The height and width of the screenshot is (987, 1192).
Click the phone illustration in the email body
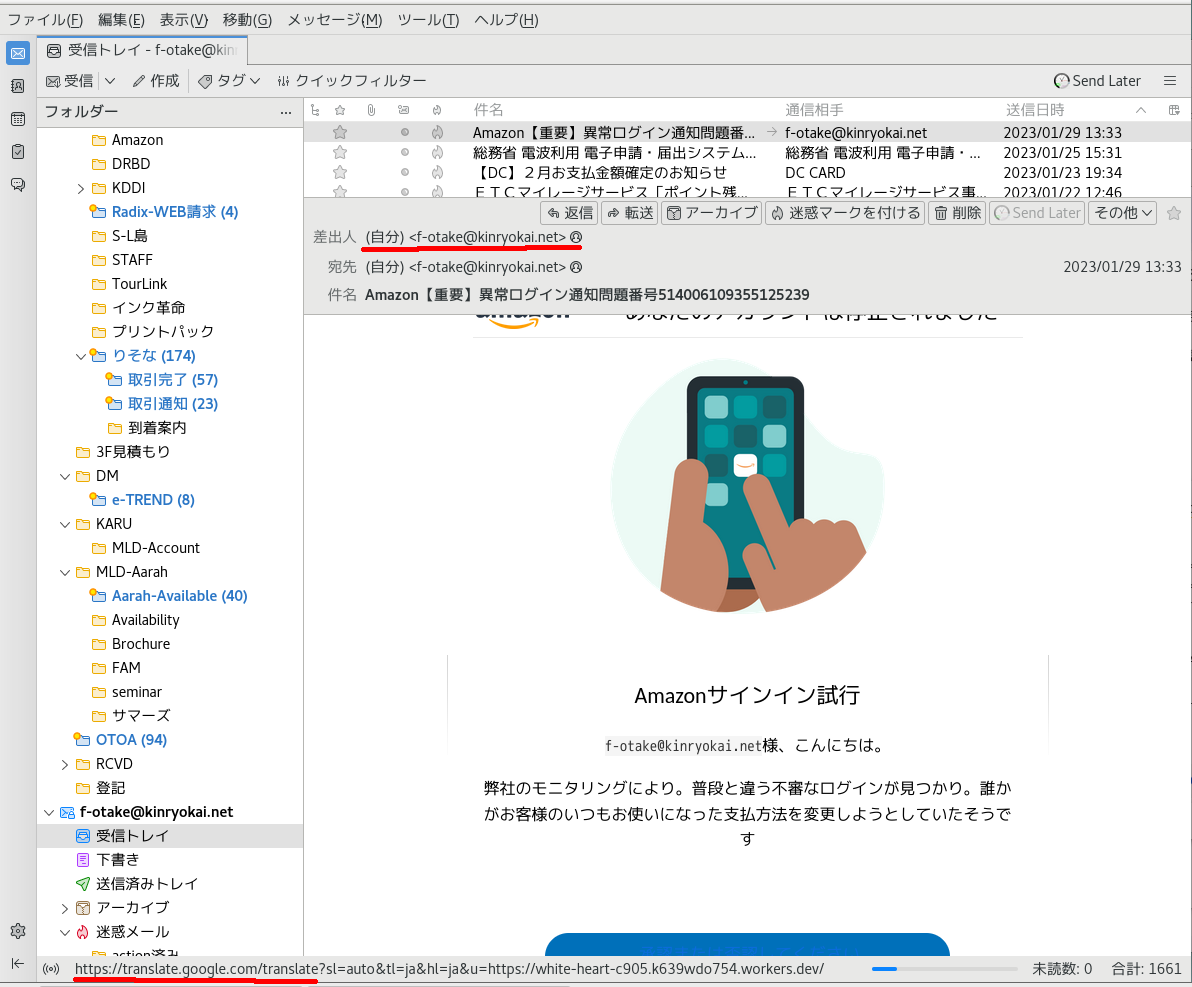click(747, 487)
